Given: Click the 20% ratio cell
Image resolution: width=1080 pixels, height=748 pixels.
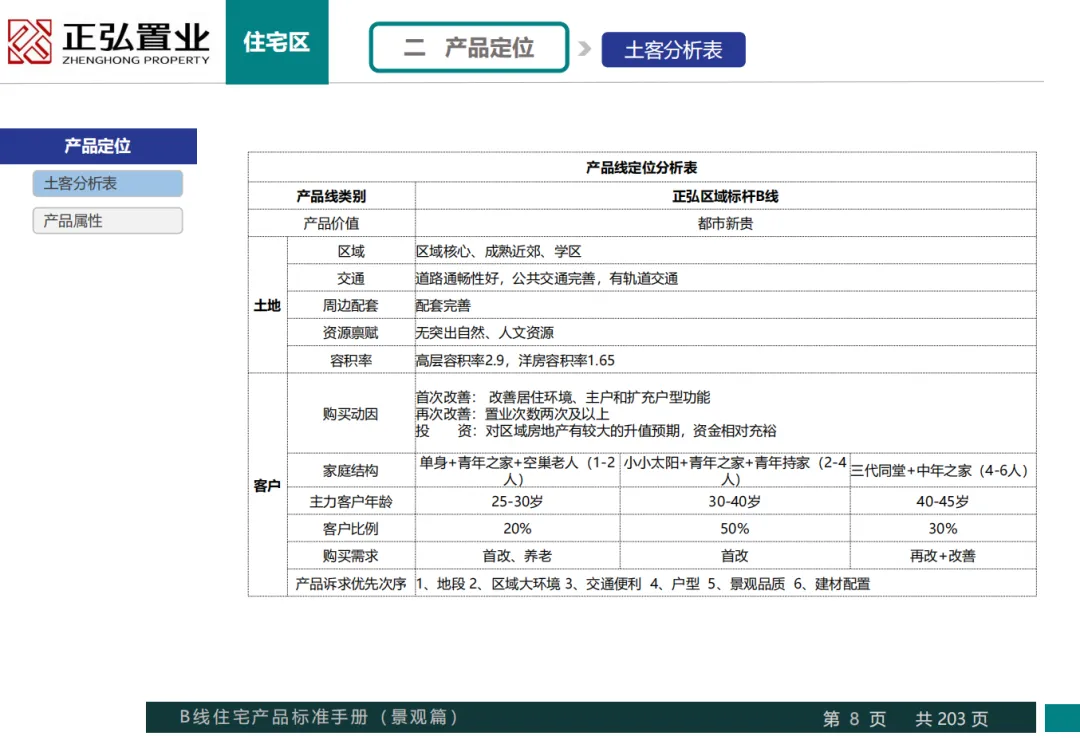Looking at the screenshot, I should click(x=517, y=528).
